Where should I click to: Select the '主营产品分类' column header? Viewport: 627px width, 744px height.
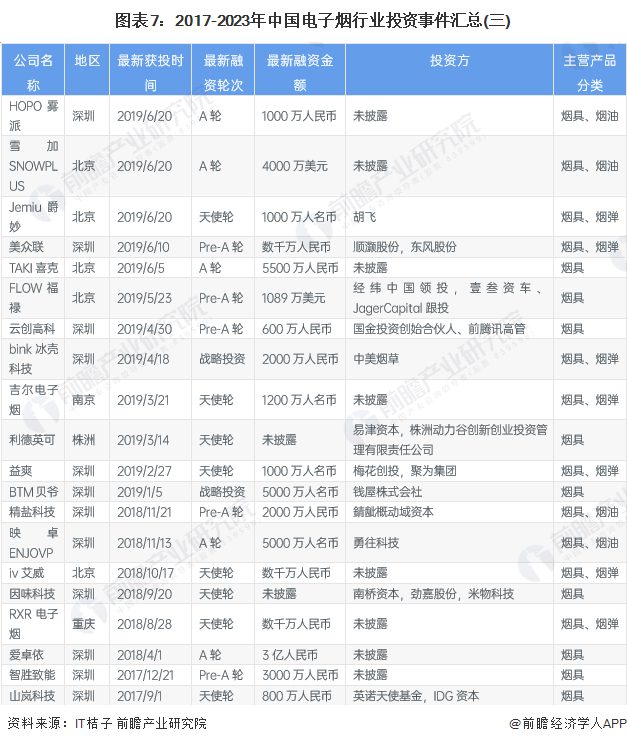coord(590,72)
